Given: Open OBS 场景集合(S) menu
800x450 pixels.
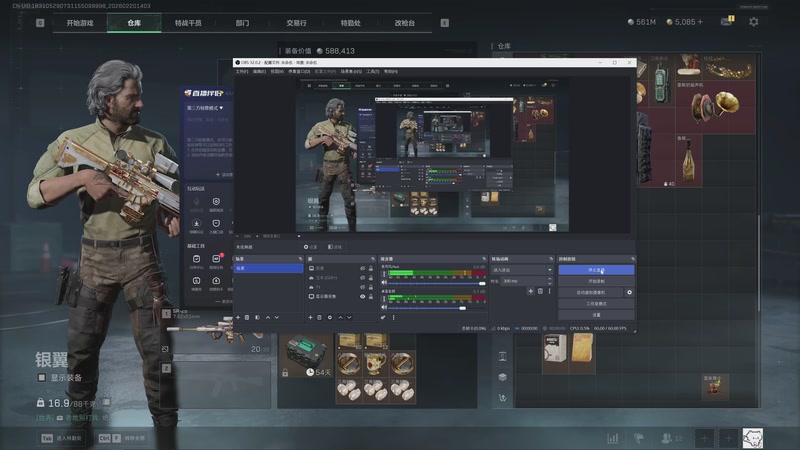Looking at the screenshot, I should (351, 71).
